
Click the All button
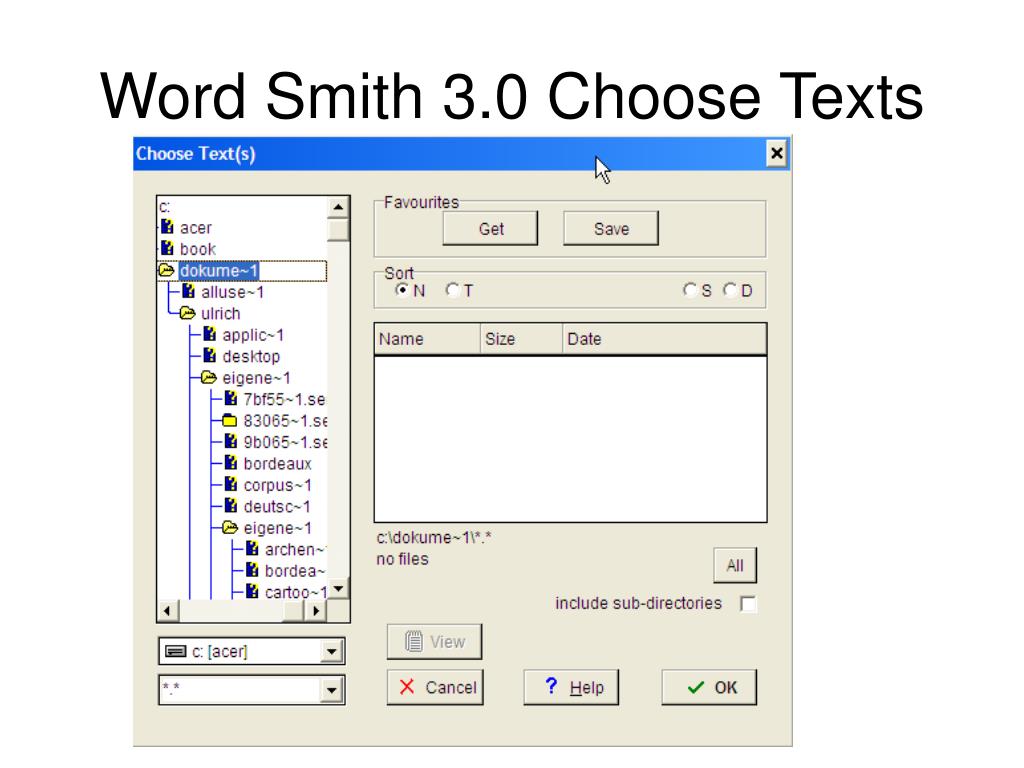click(735, 566)
